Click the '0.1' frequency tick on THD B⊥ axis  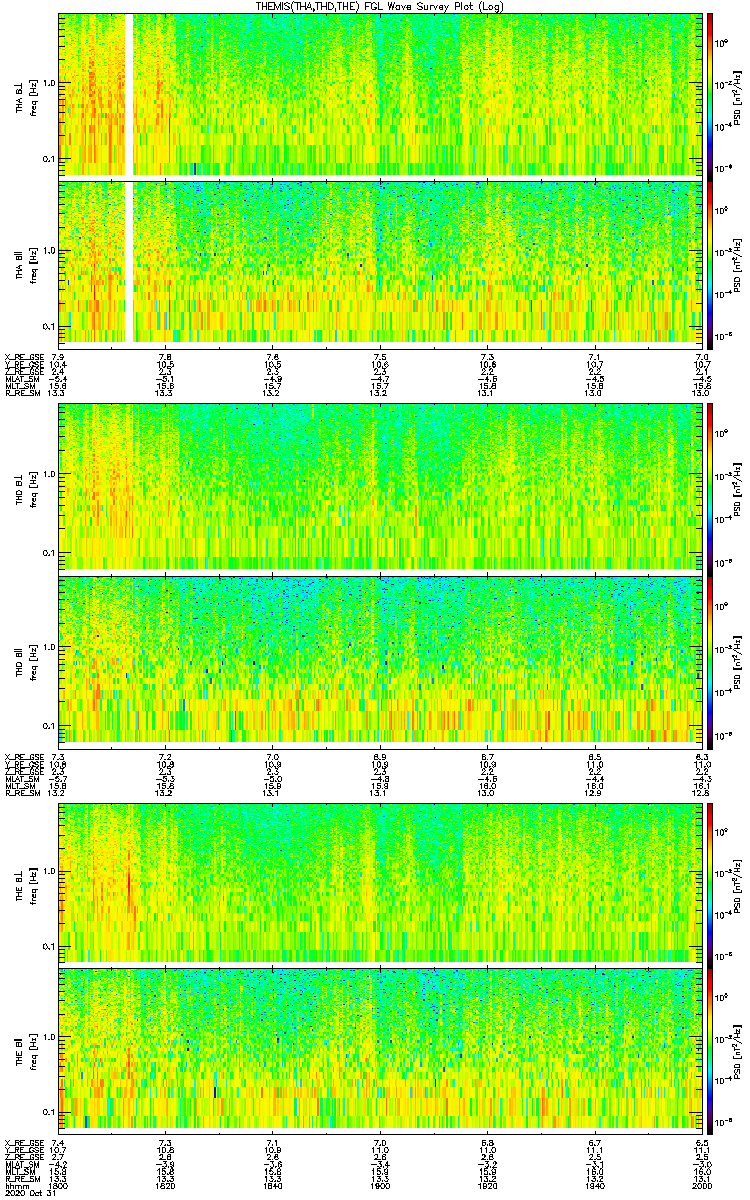tap(48, 552)
